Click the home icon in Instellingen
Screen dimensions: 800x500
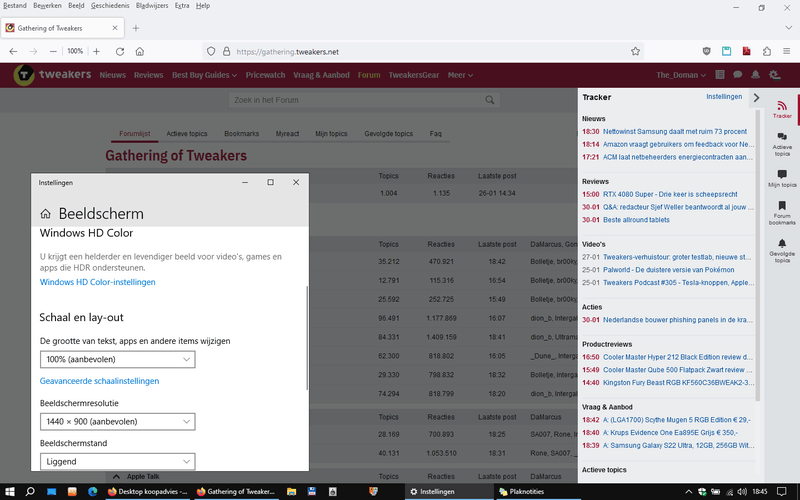(x=45, y=213)
